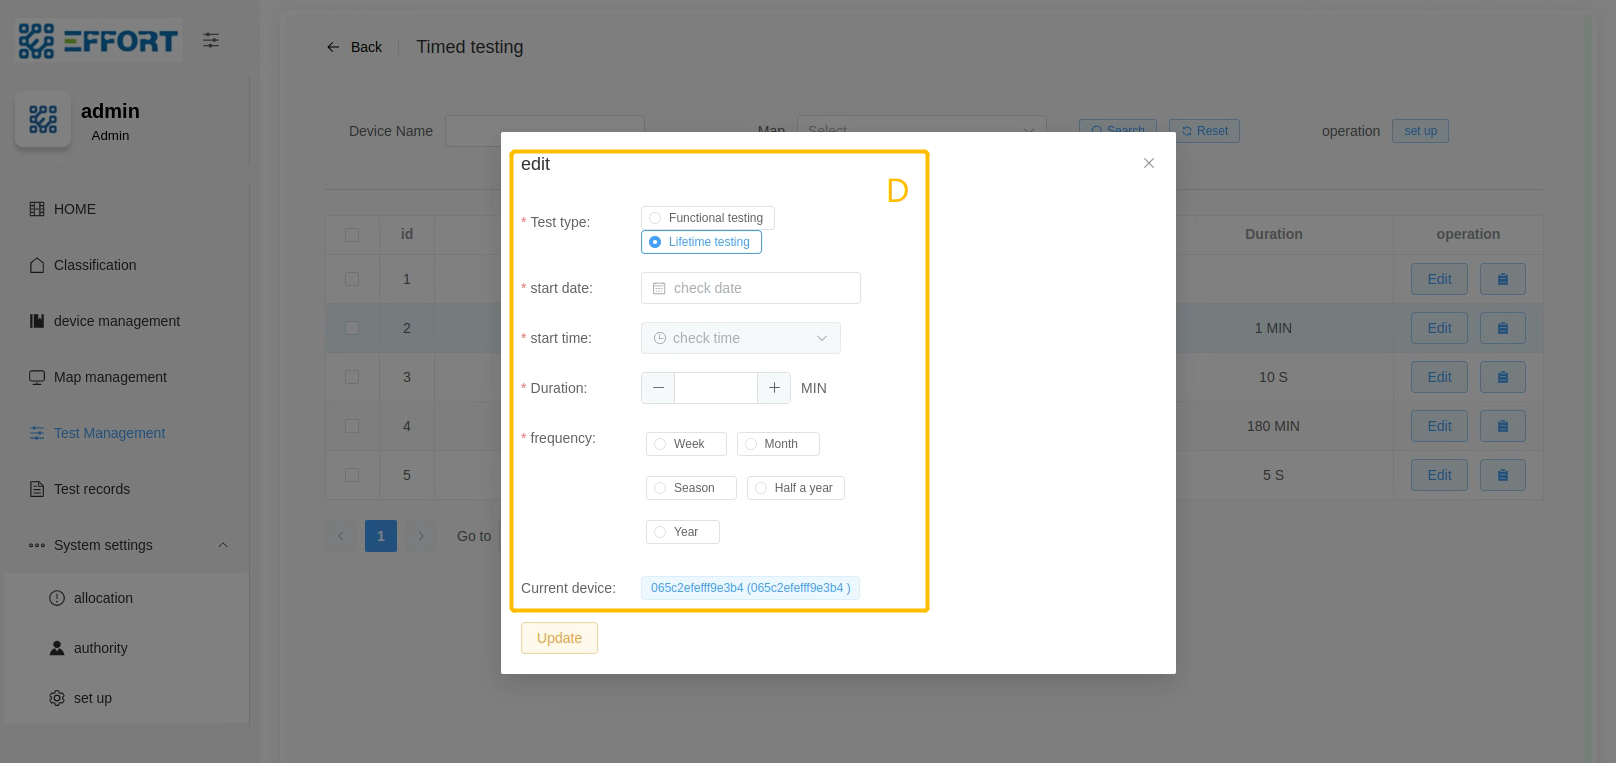Check the checkbox for row 3
This screenshot has width=1616, height=763.
click(x=352, y=377)
